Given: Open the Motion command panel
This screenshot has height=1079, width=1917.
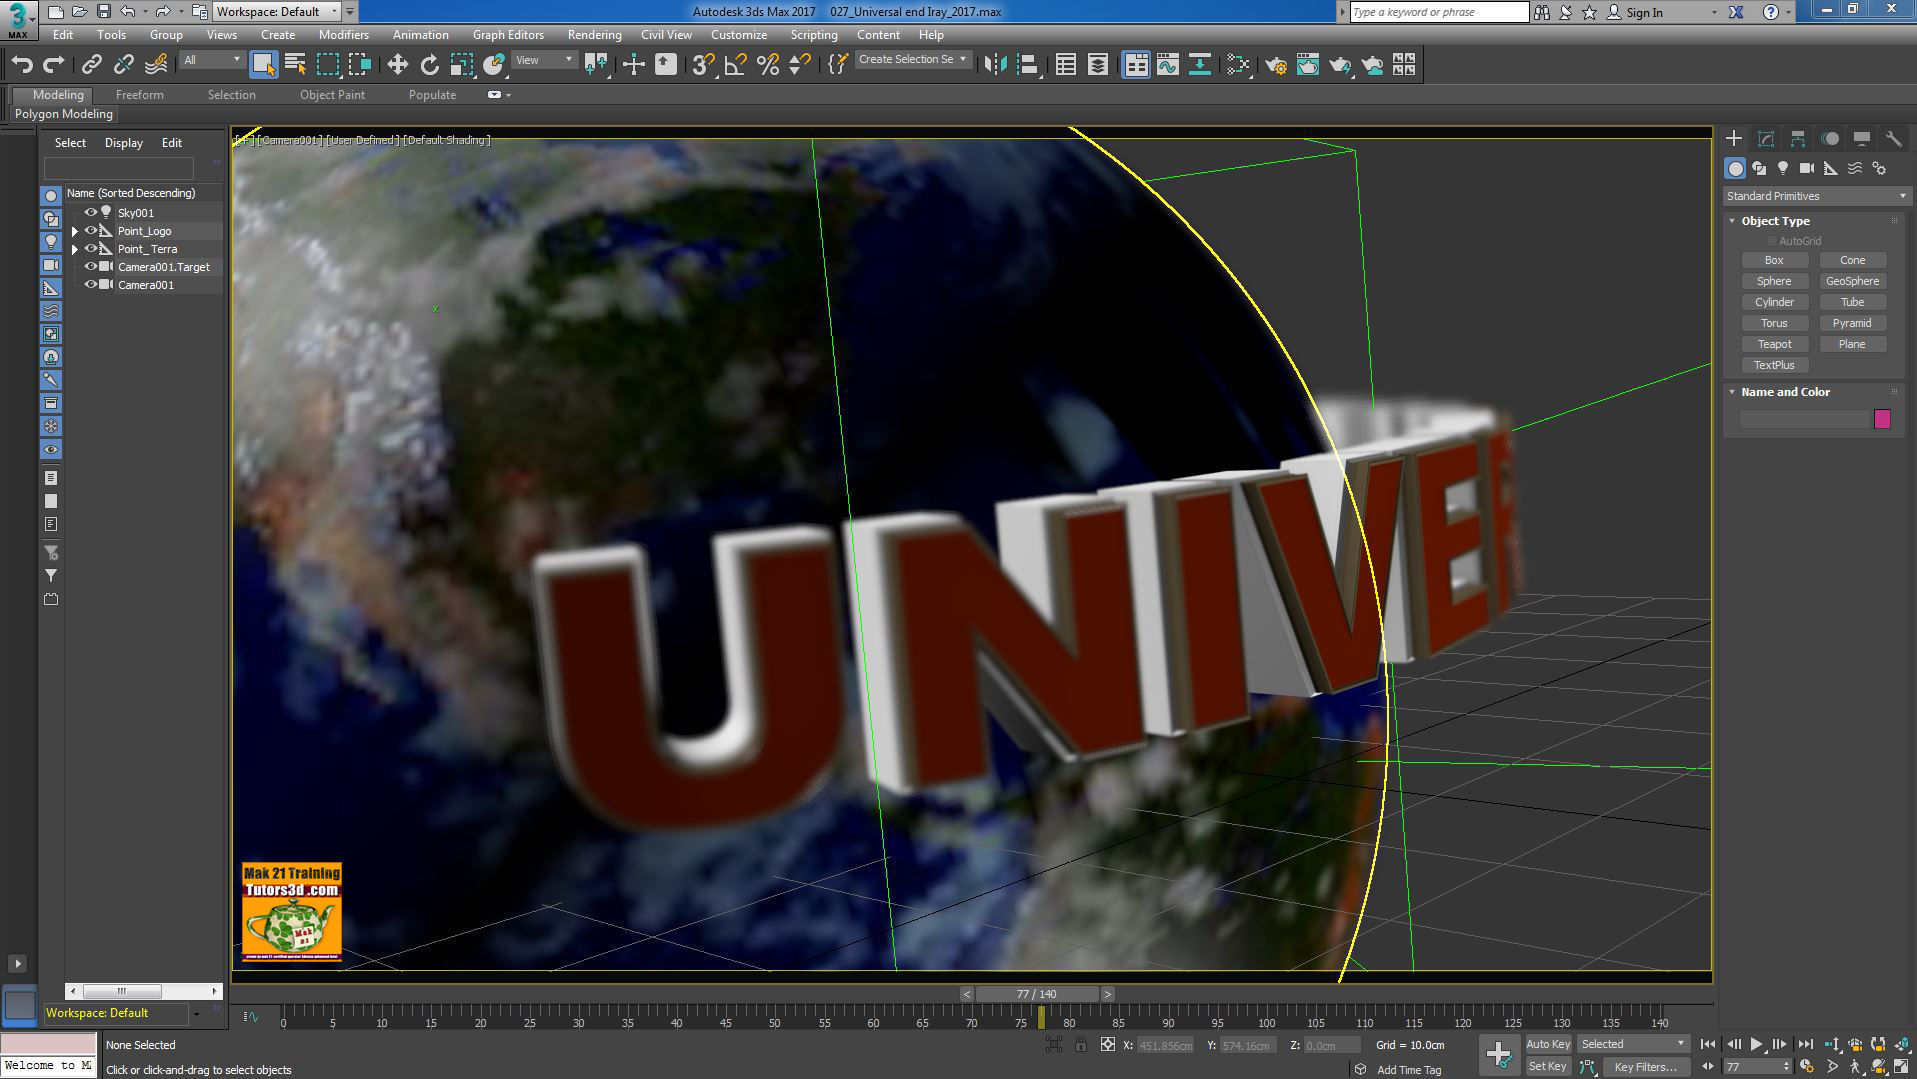Looking at the screenshot, I should point(1830,139).
